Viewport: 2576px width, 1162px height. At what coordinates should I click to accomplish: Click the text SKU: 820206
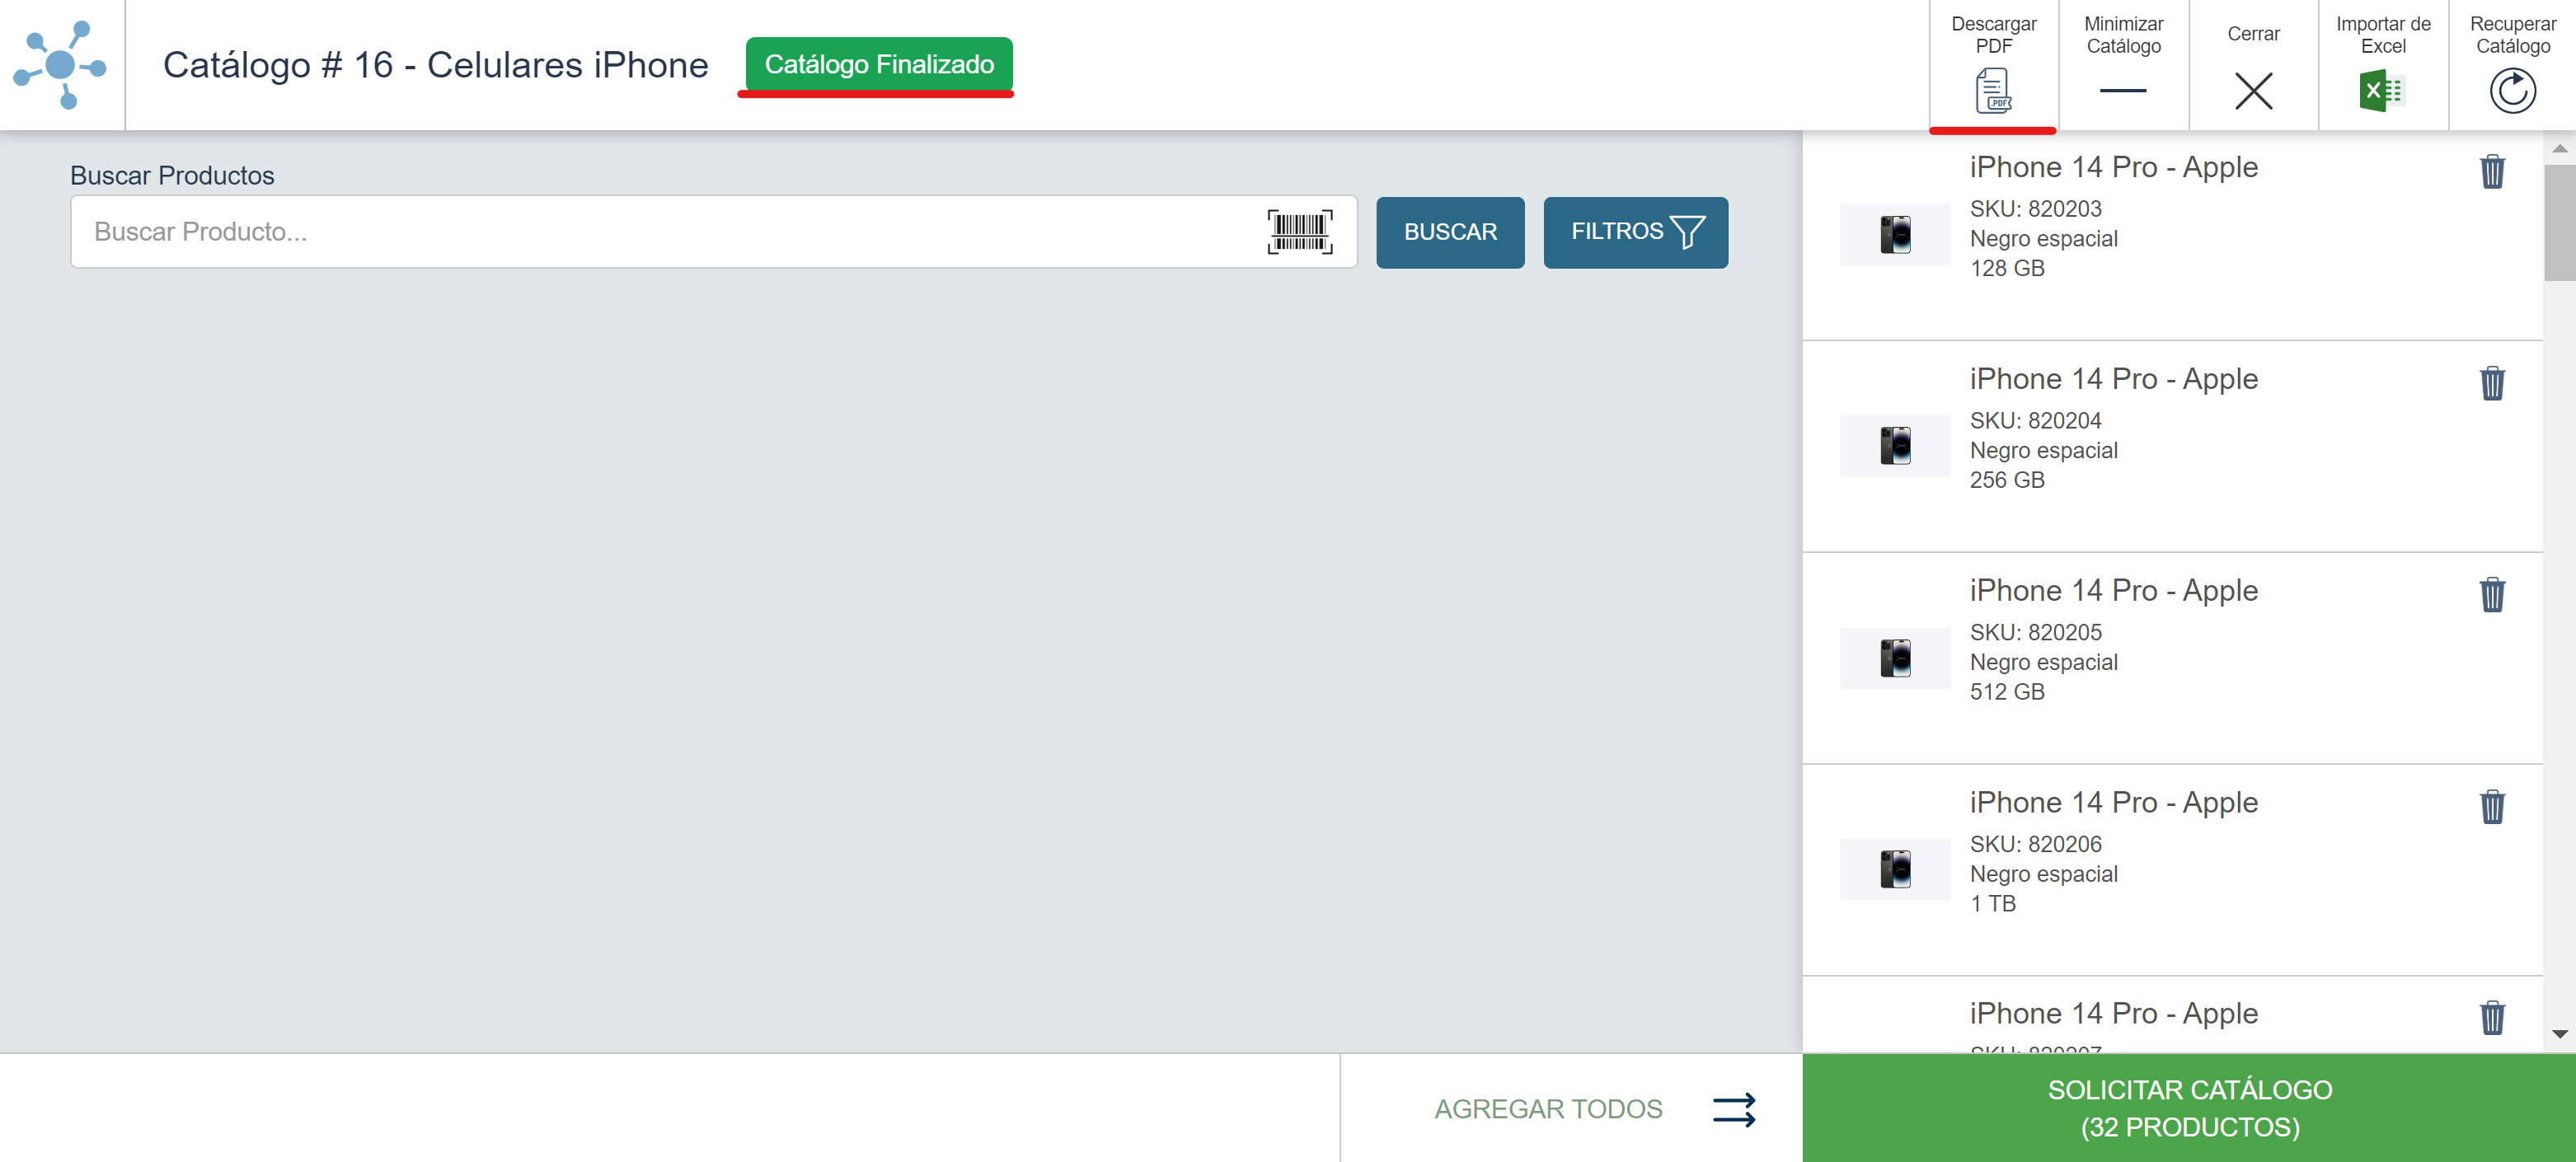(x=2035, y=845)
